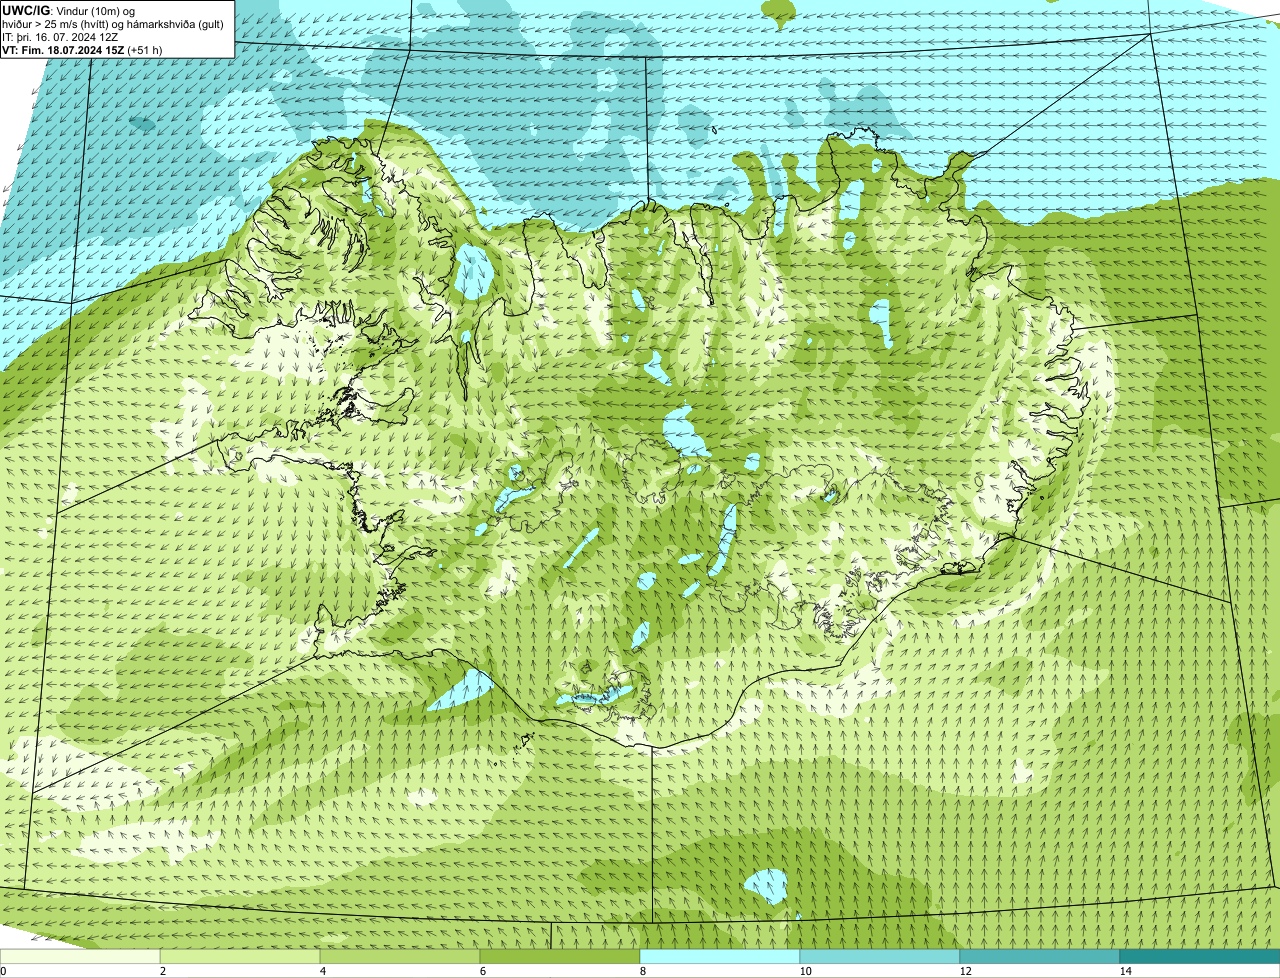Click the 2–4 m/s light green swatch

[240, 956]
